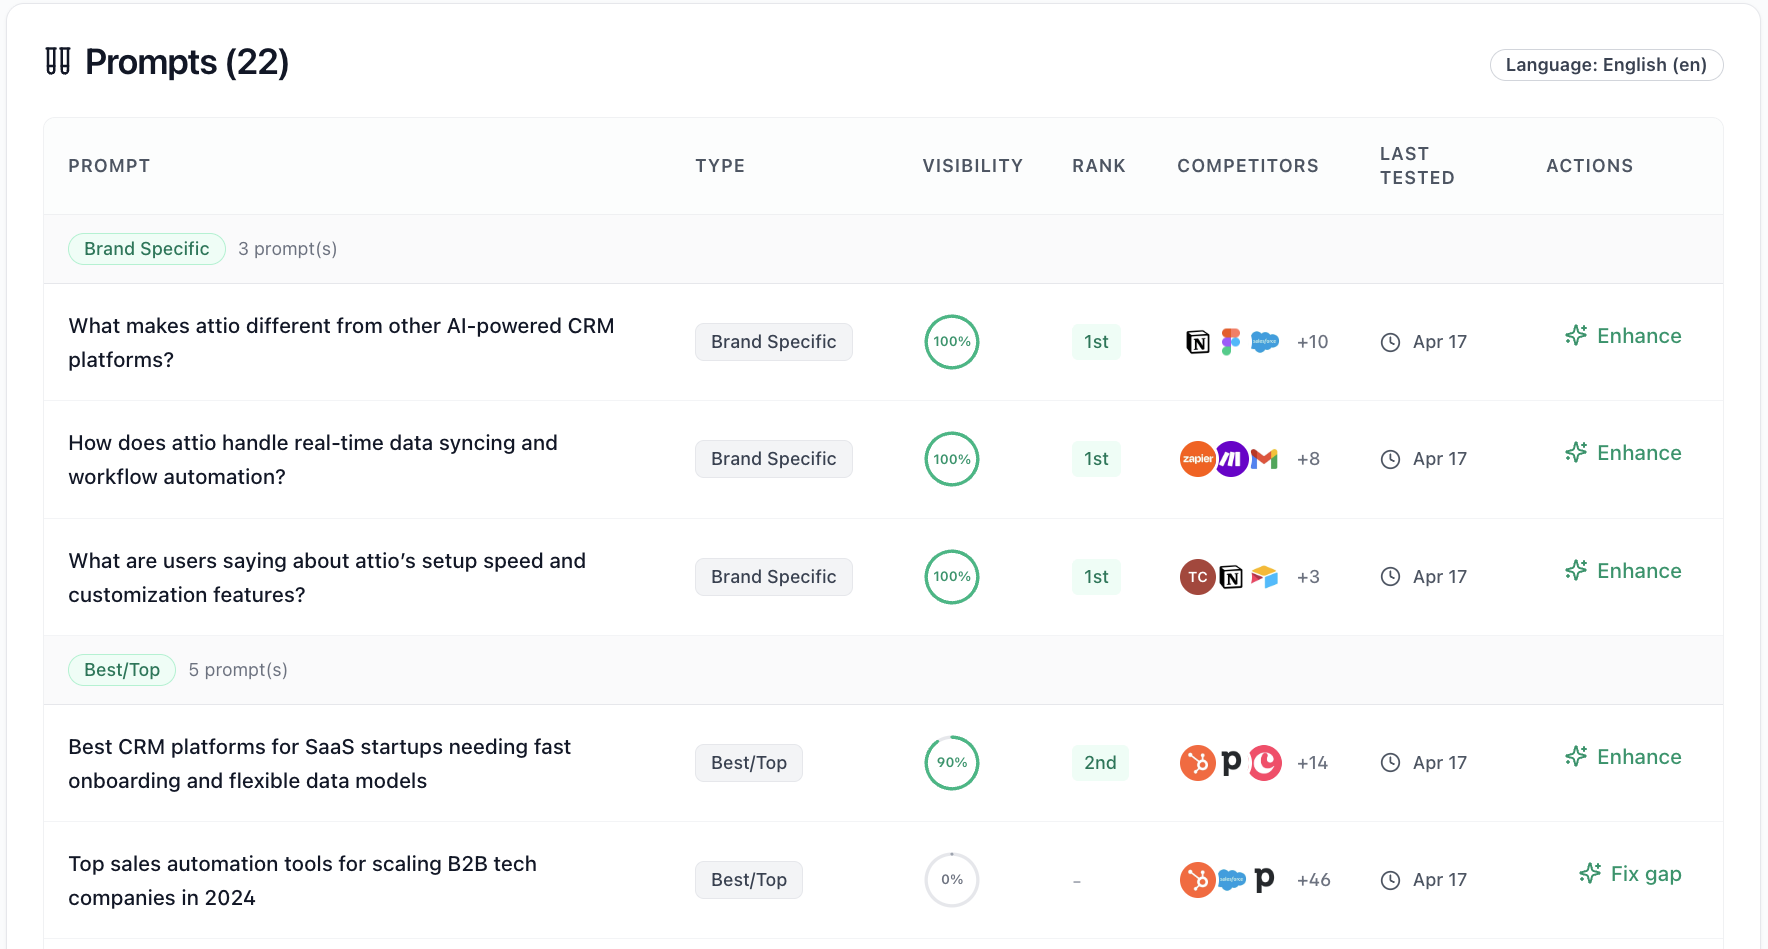
Task: Click TC avatar in the setup speed row
Action: tap(1198, 577)
